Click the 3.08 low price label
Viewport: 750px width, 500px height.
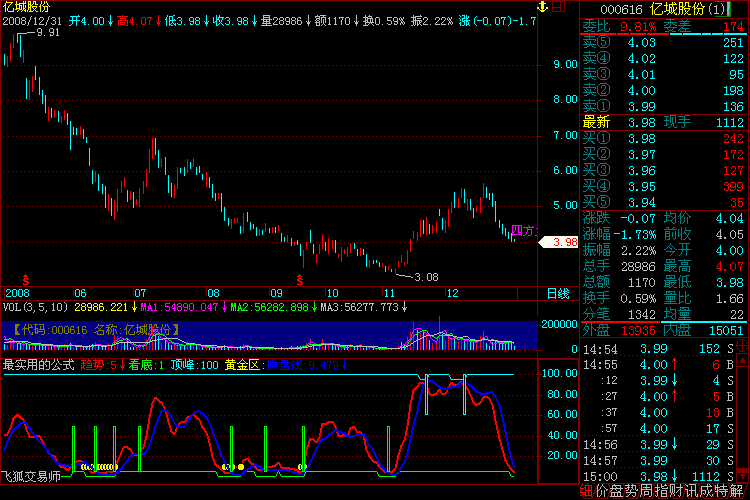coord(426,277)
